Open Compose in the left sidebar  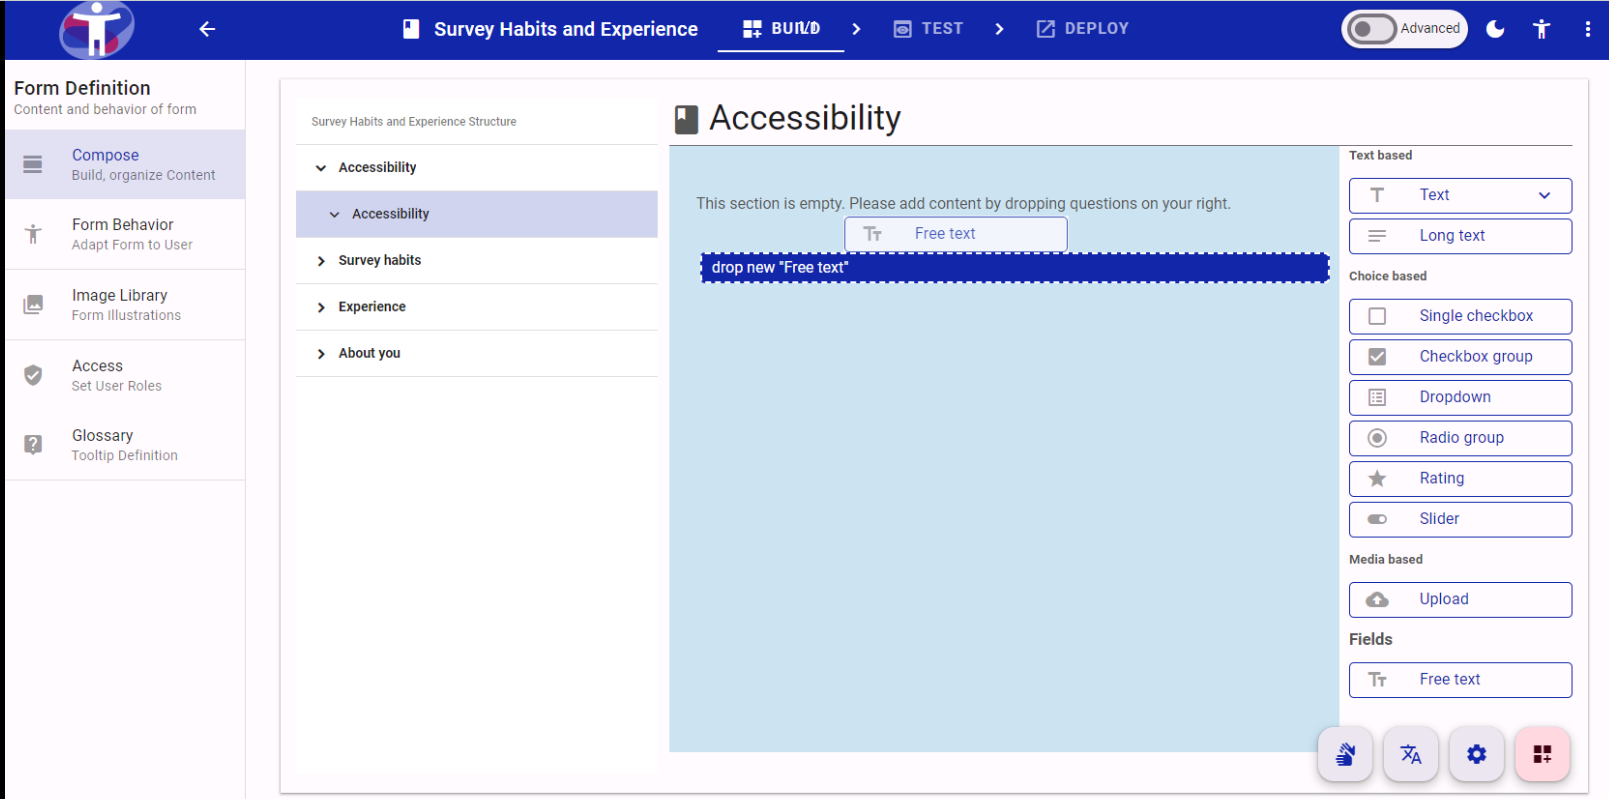click(x=125, y=164)
